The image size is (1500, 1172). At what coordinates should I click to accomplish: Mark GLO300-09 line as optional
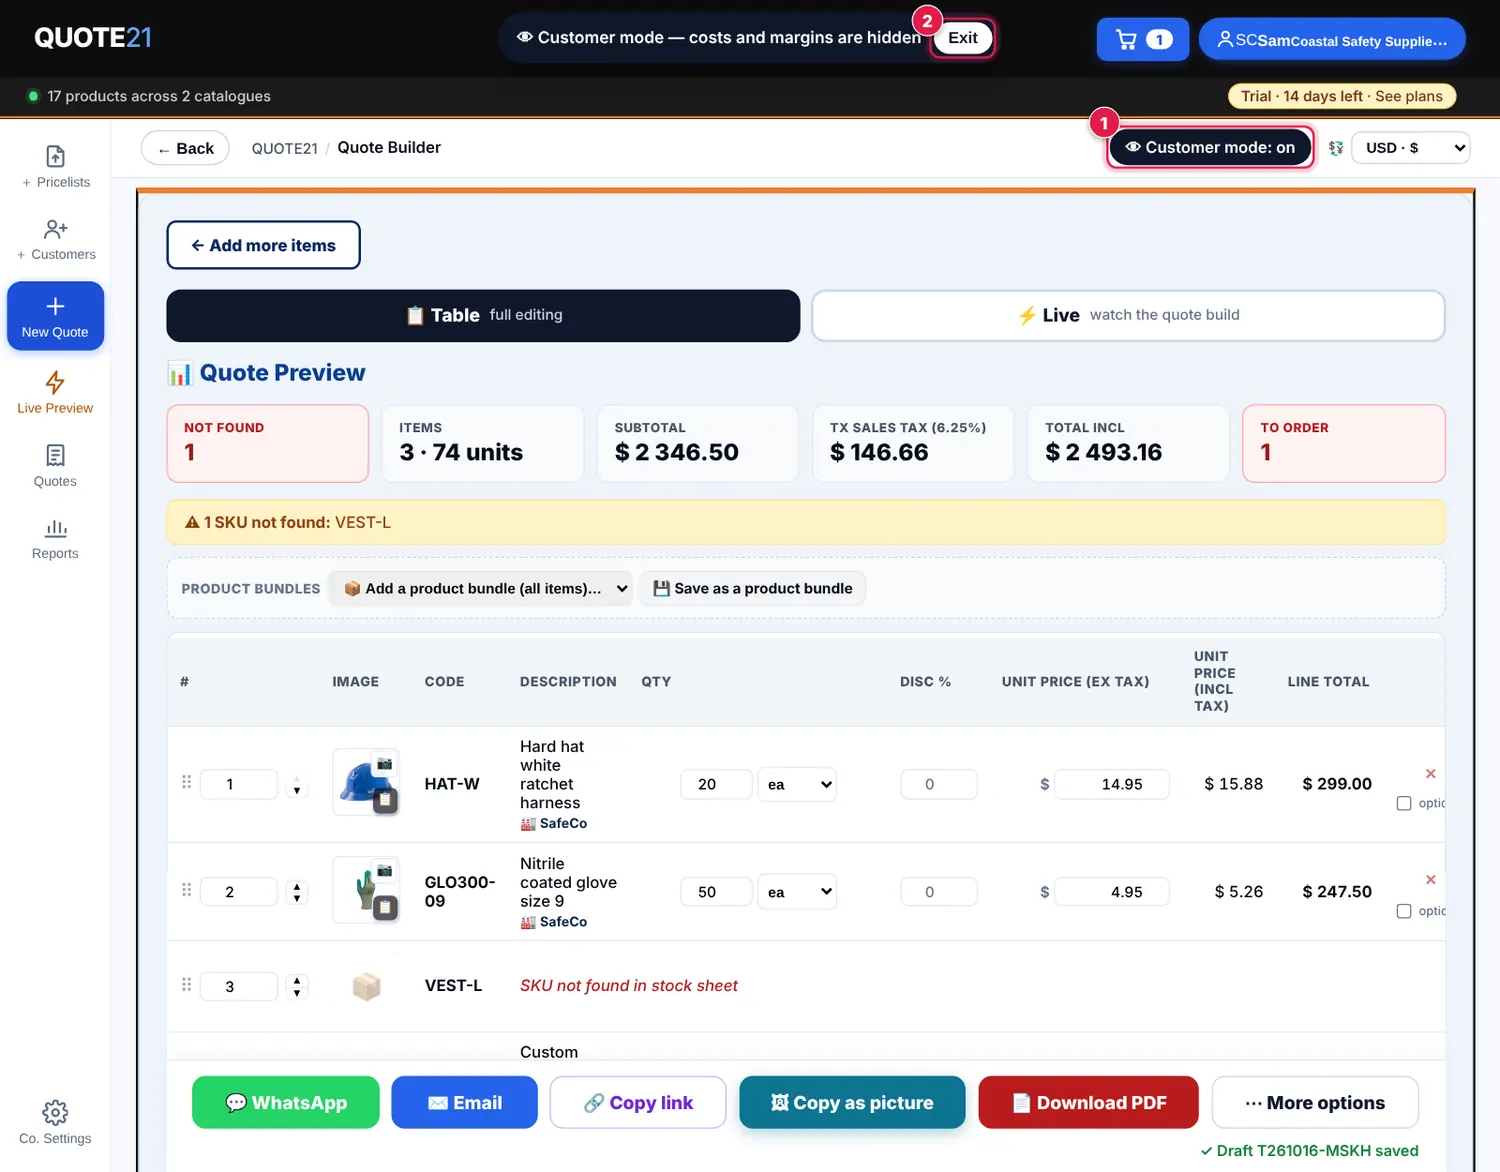pyautogui.click(x=1404, y=911)
